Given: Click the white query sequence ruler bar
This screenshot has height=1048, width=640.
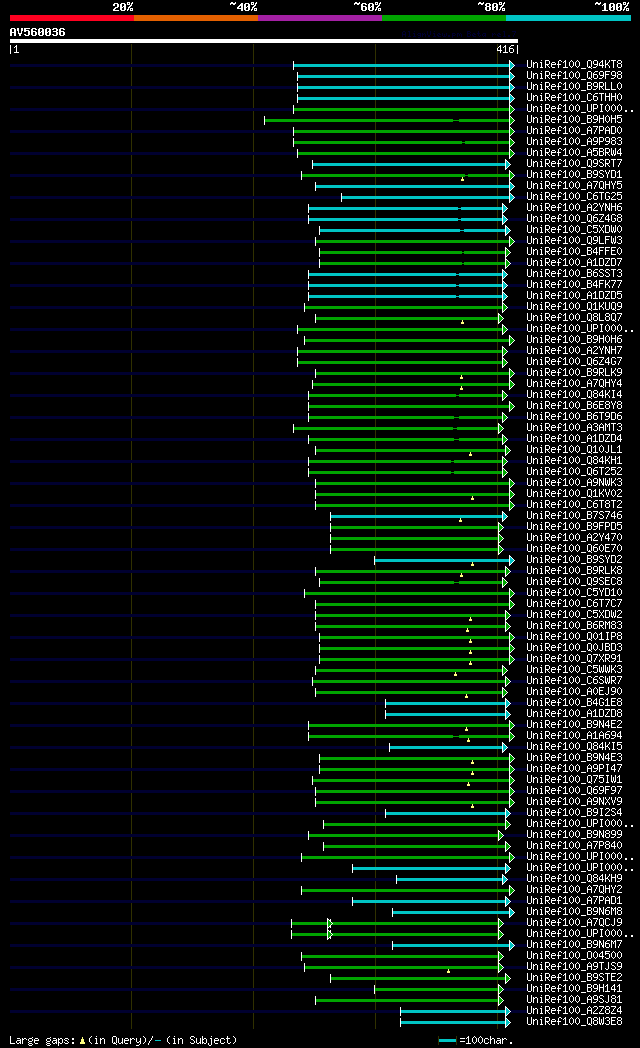Looking at the screenshot, I should (264, 41).
